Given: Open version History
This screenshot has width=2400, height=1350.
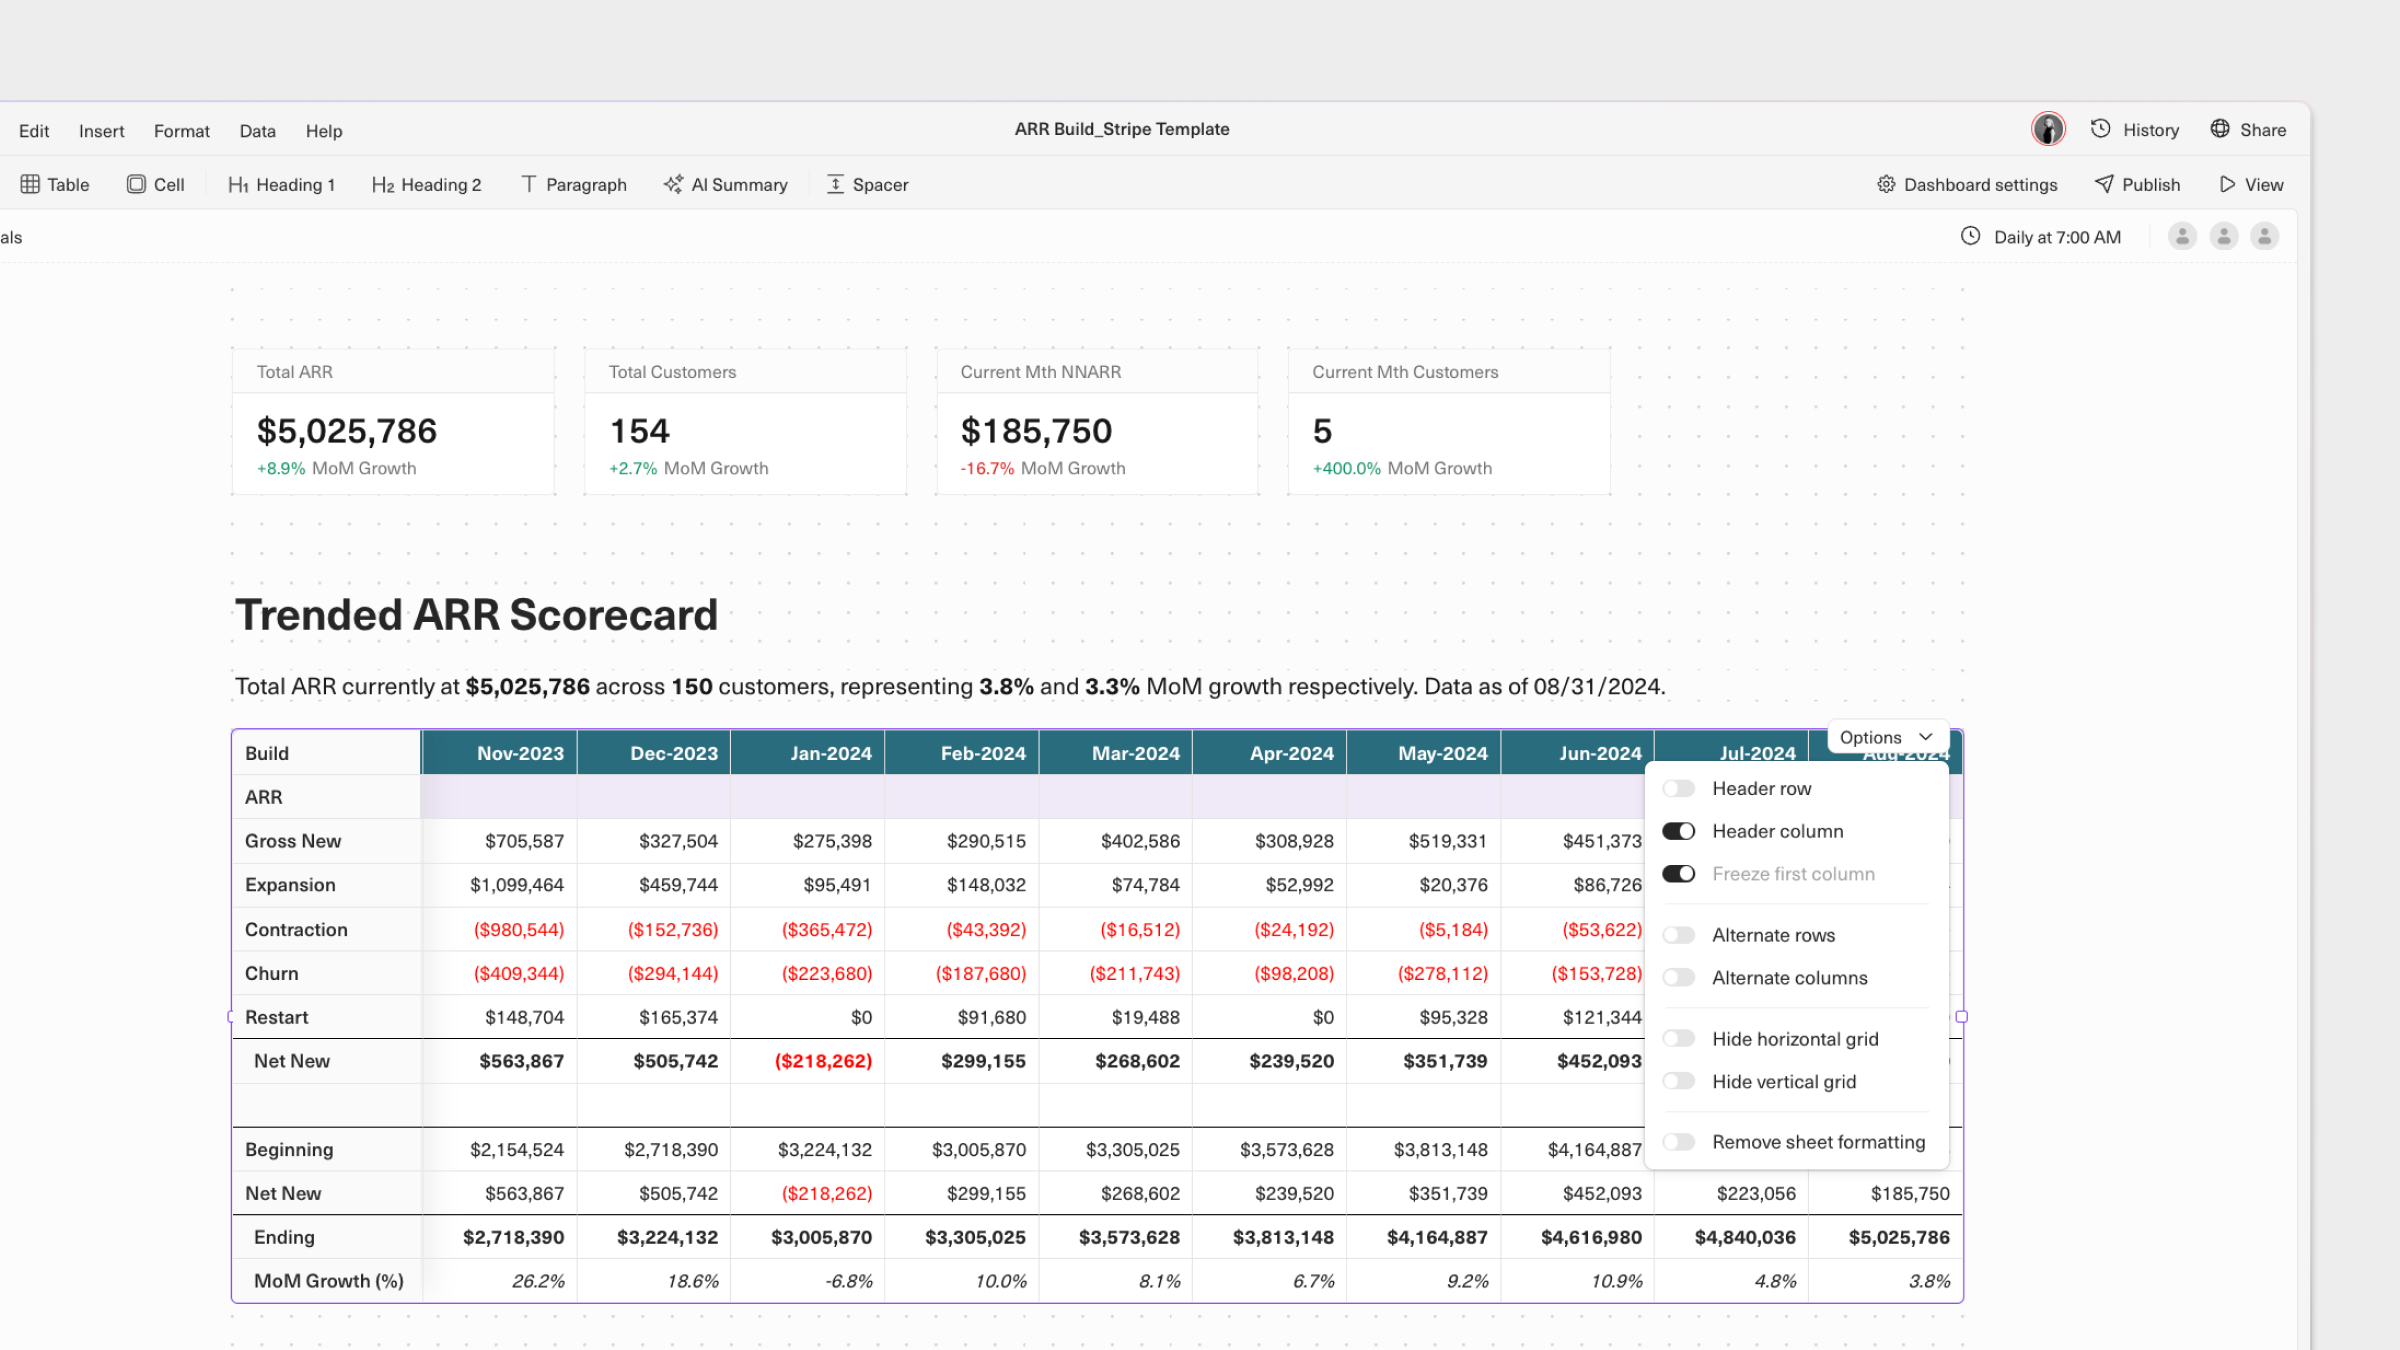Looking at the screenshot, I should 2134,130.
